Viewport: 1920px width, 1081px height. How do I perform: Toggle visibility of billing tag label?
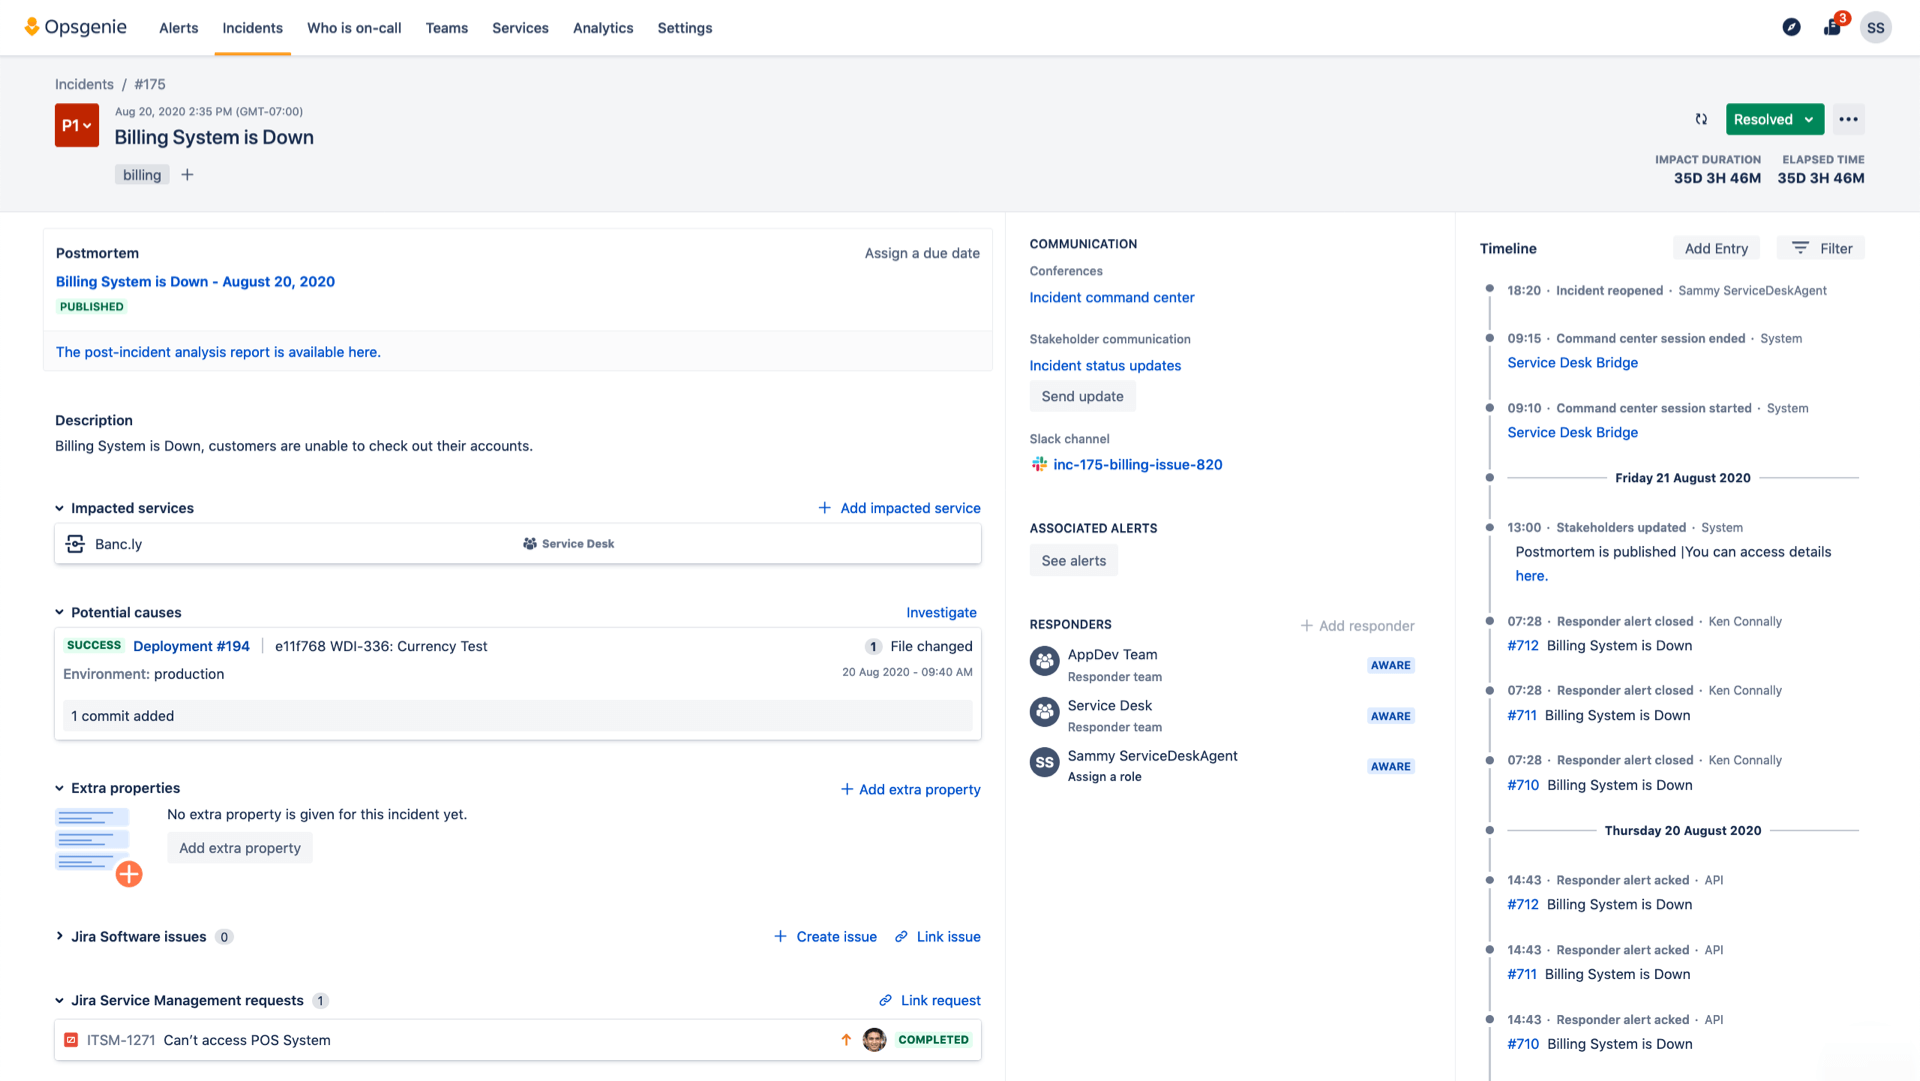pyautogui.click(x=141, y=174)
